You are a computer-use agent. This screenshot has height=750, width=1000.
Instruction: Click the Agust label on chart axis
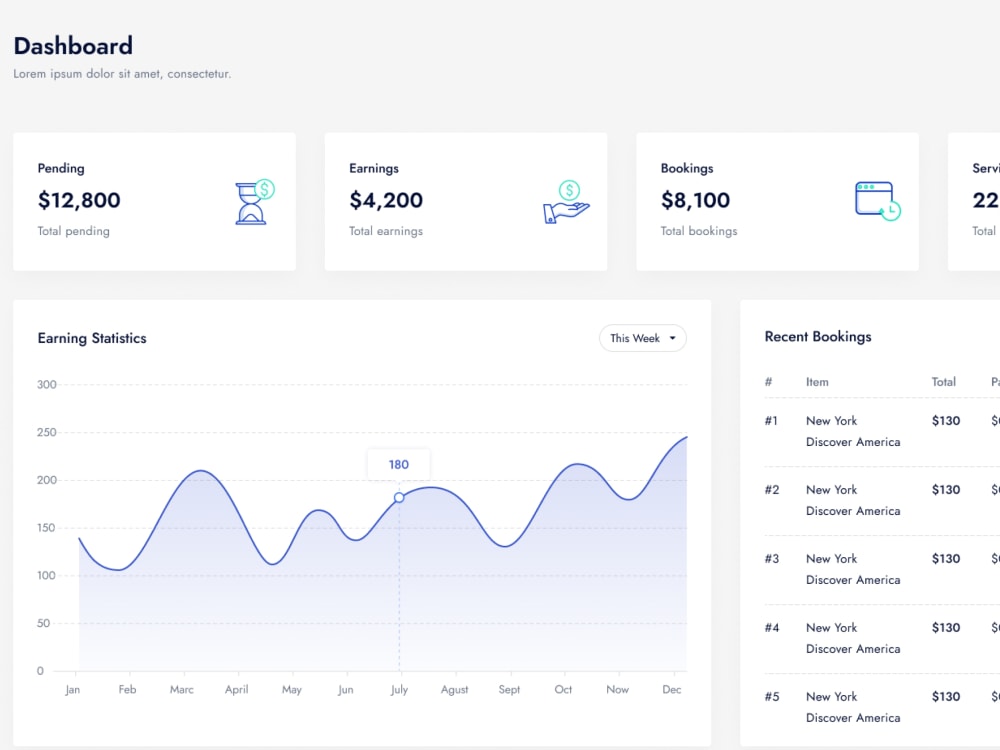tap(454, 689)
